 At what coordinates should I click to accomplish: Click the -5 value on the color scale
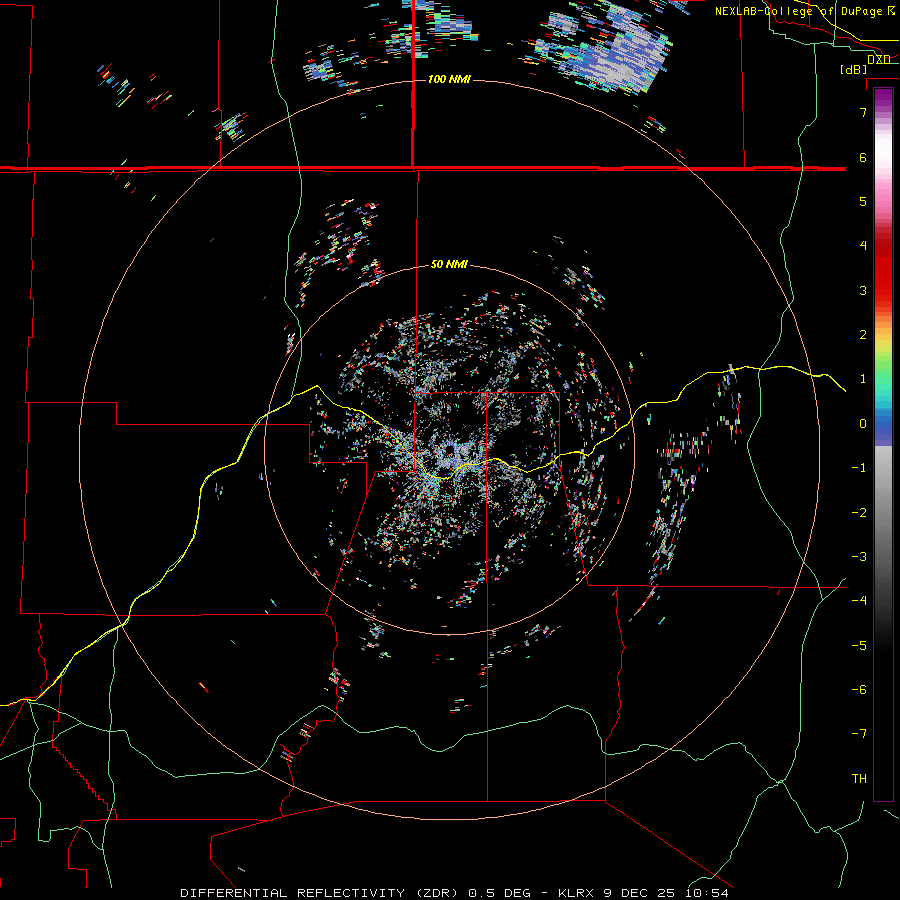(859, 646)
